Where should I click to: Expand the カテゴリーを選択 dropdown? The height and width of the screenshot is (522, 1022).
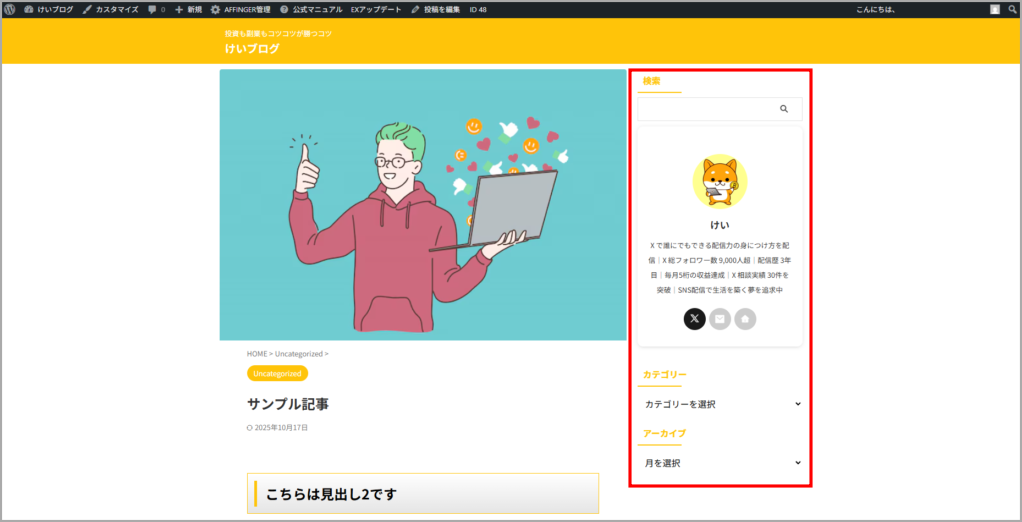point(720,404)
